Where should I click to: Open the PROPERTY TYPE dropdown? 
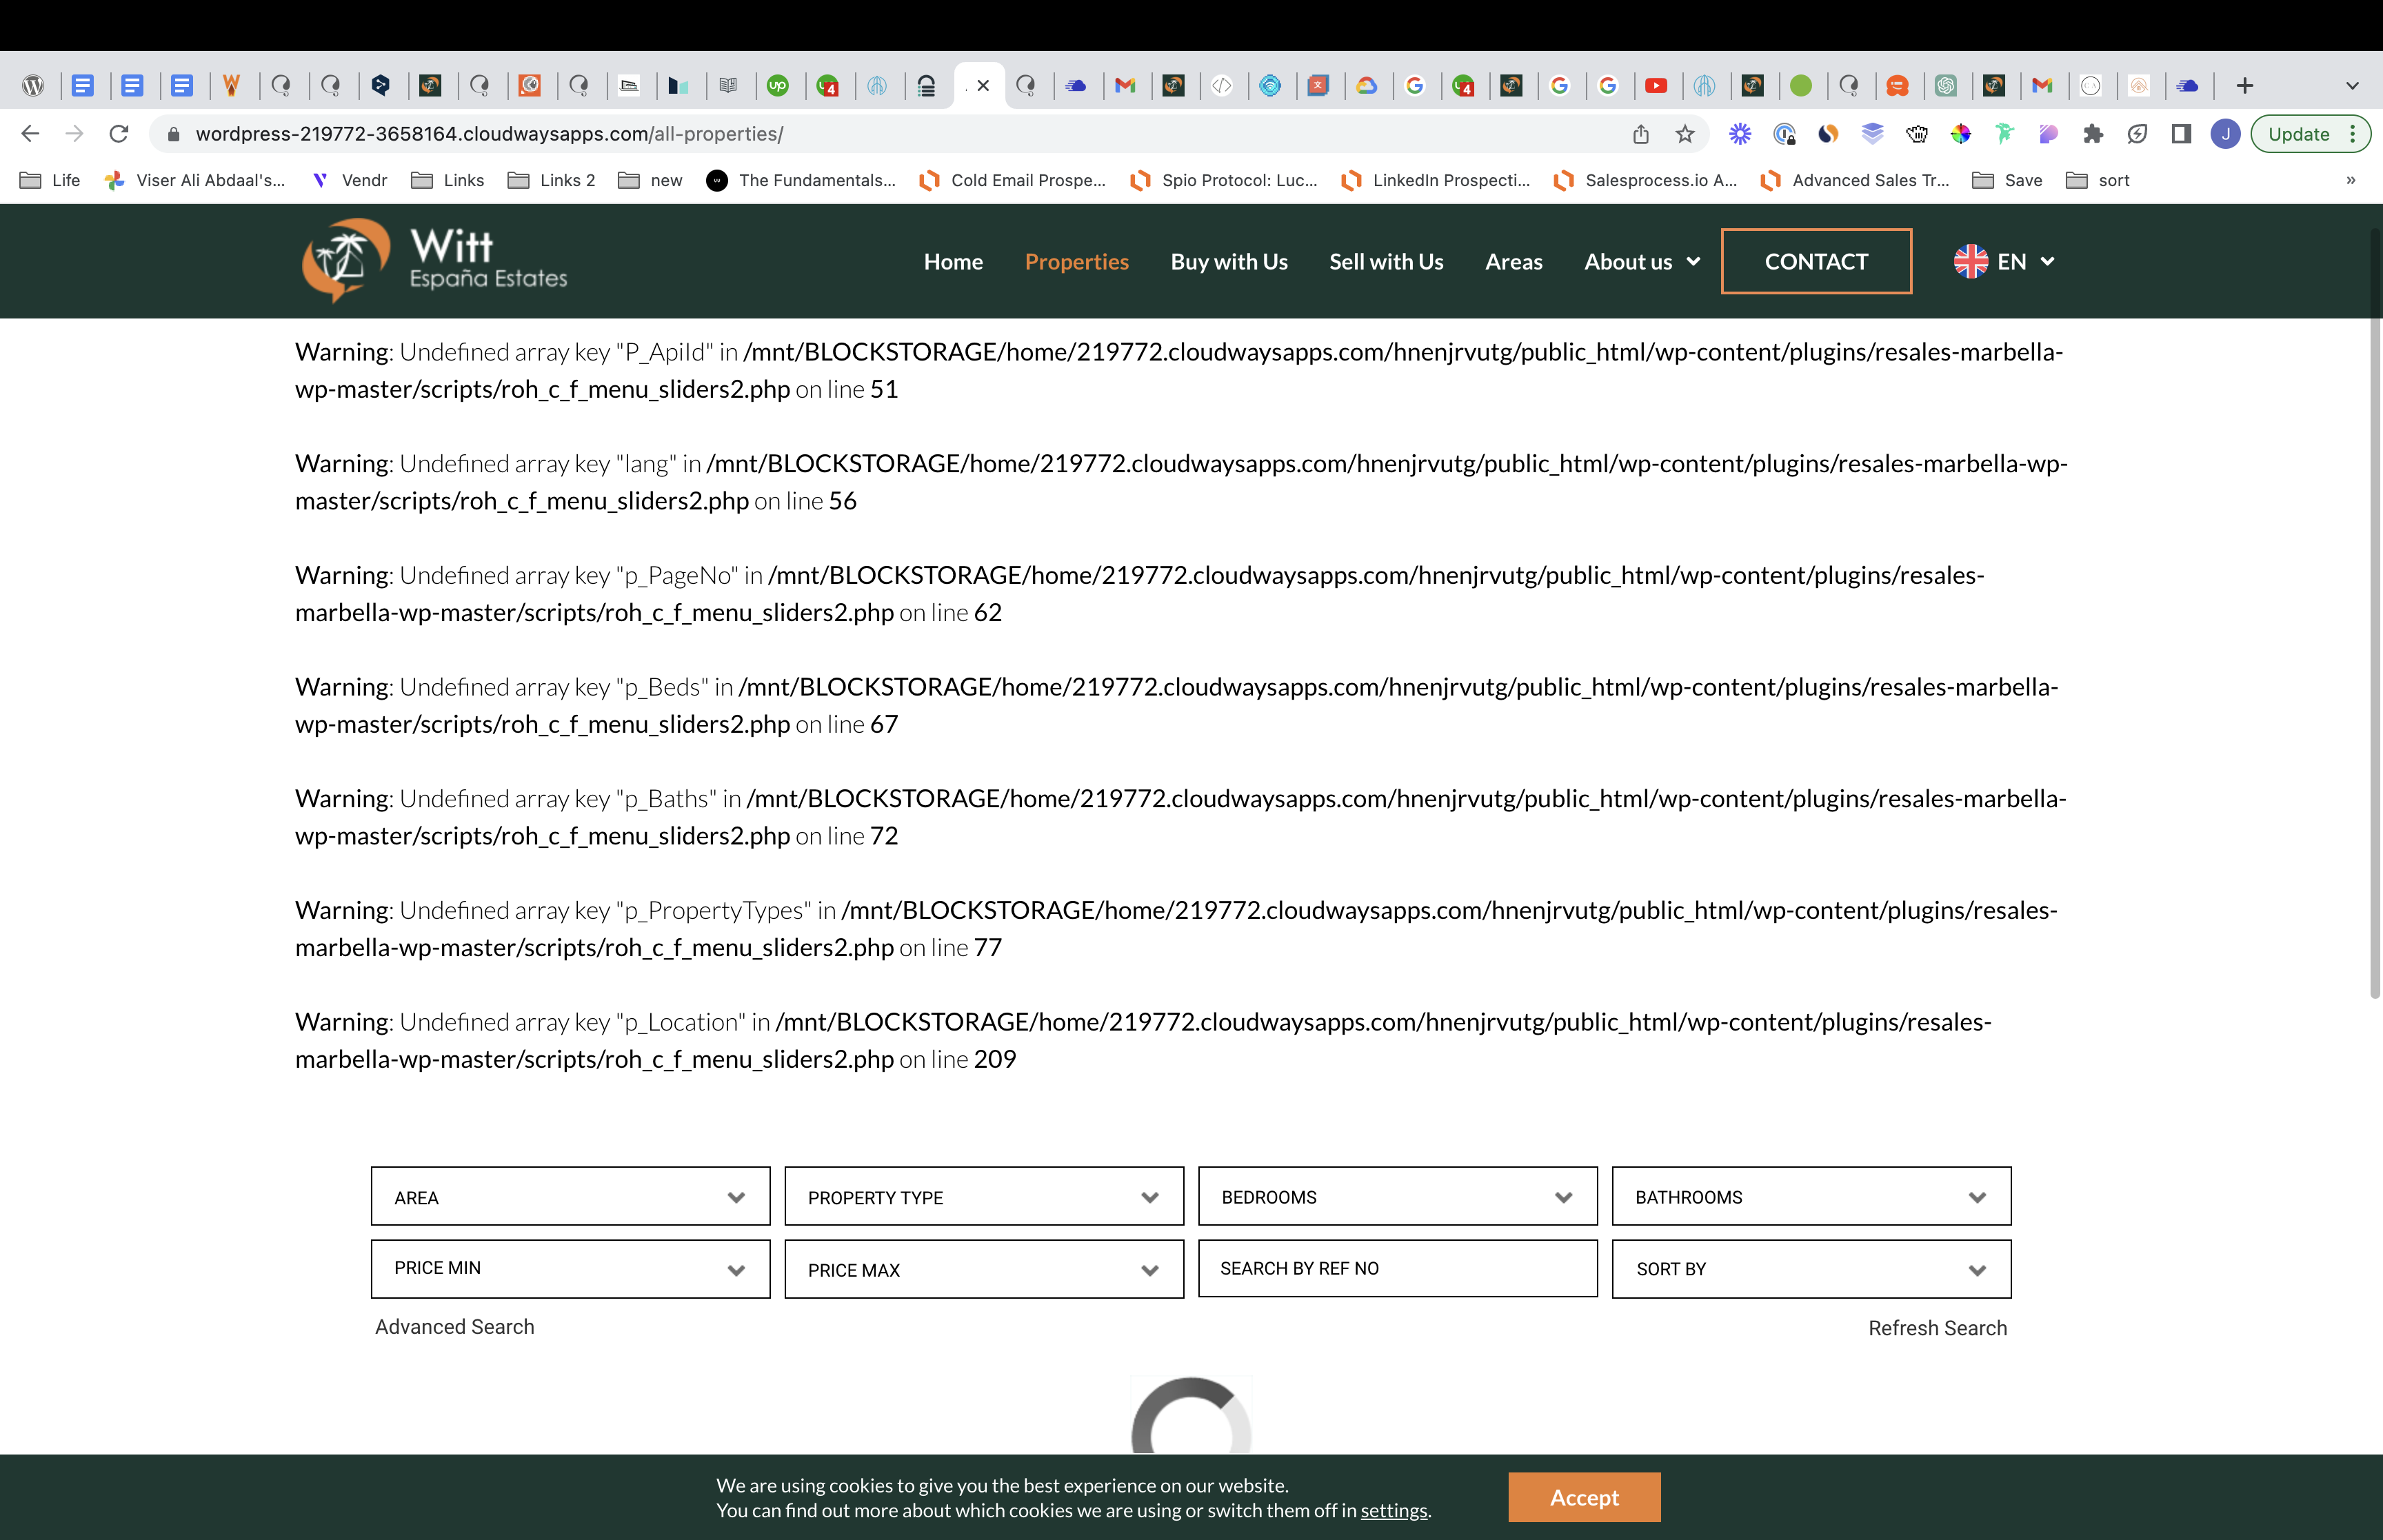(983, 1197)
